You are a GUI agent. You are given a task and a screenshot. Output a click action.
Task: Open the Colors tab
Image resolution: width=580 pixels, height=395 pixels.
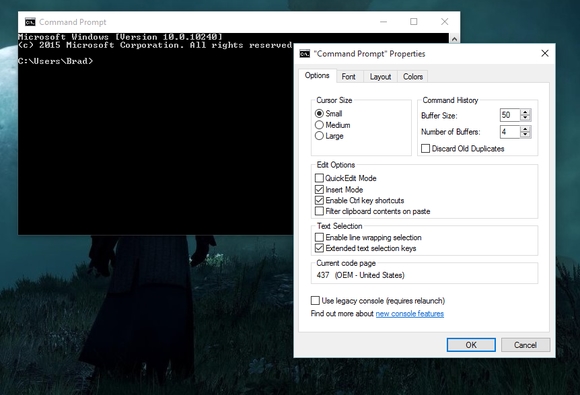point(413,77)
